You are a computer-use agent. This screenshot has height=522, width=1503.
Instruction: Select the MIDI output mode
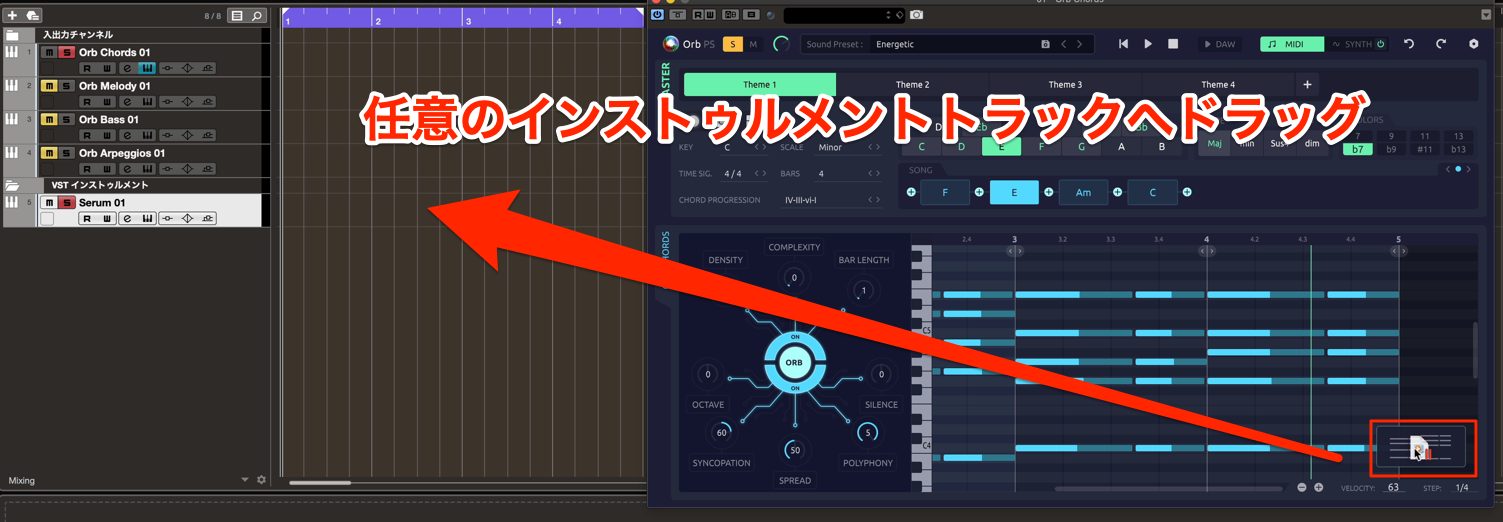click(1292, 44)
